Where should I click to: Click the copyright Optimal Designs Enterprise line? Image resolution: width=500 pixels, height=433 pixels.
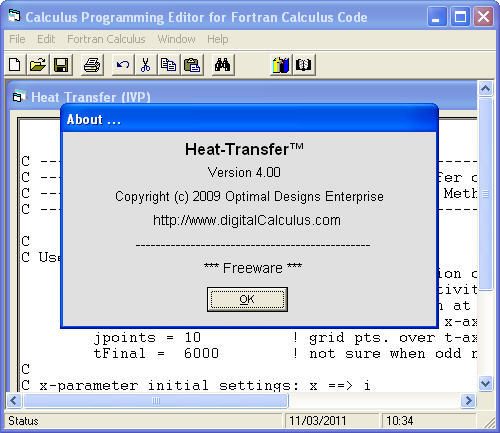click(249, 196)
